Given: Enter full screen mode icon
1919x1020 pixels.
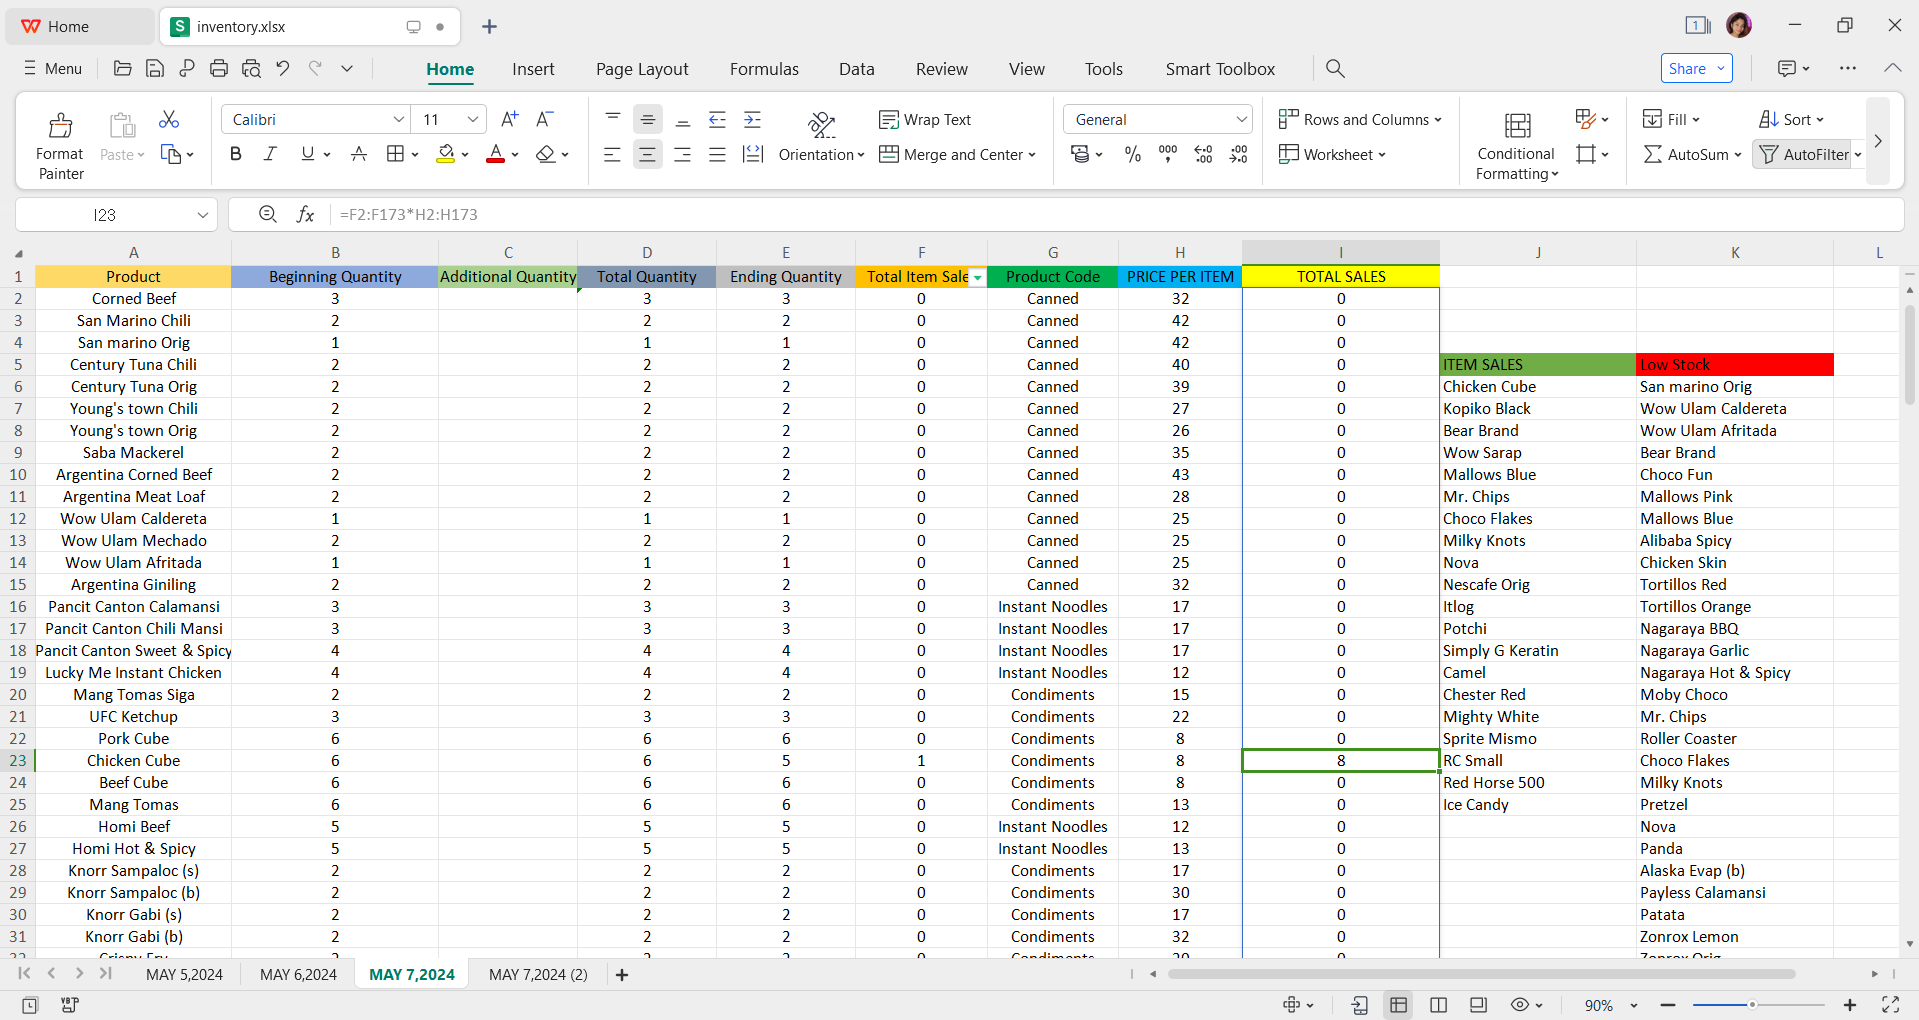Looking at the screenshot, I should pos(1890,1005).
